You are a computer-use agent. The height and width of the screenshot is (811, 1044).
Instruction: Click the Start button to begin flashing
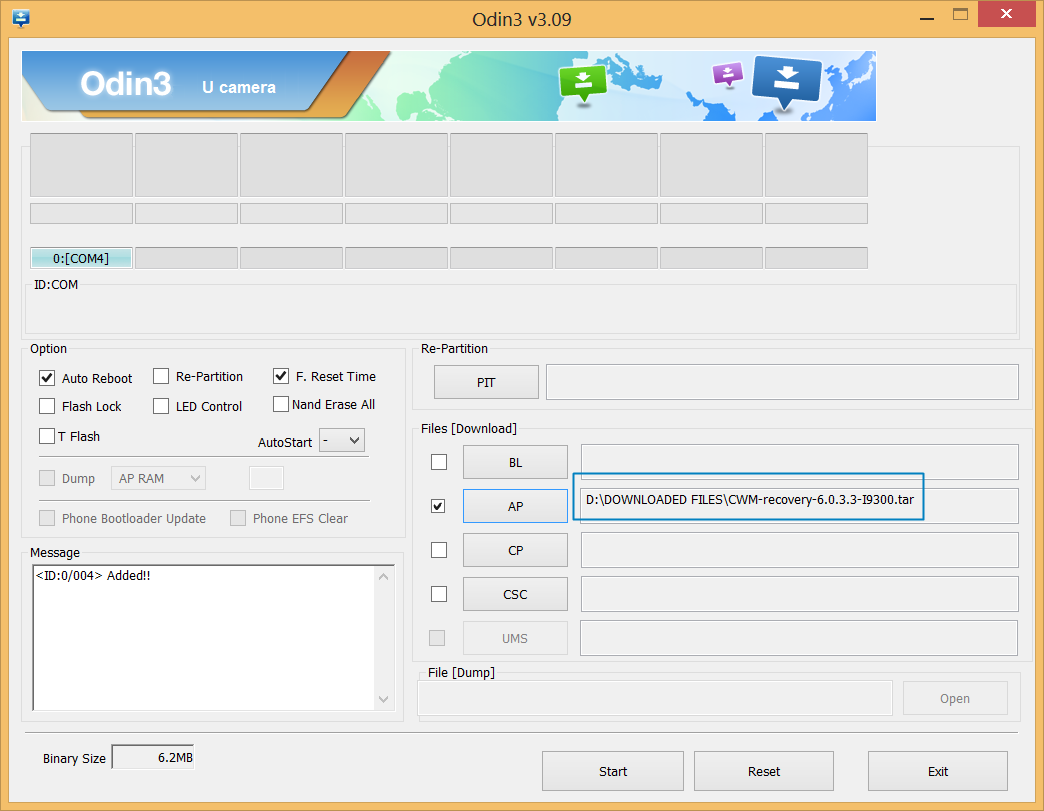(612, 770)
